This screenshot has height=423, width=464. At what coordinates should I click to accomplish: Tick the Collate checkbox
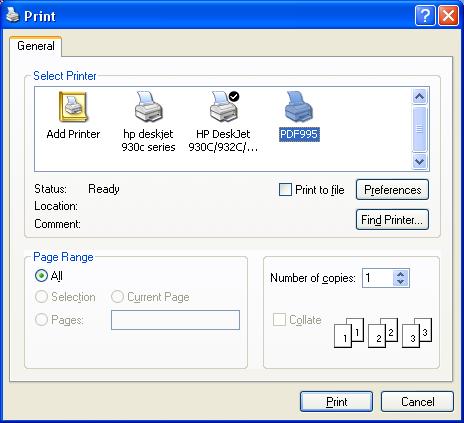tap(279, 319)
